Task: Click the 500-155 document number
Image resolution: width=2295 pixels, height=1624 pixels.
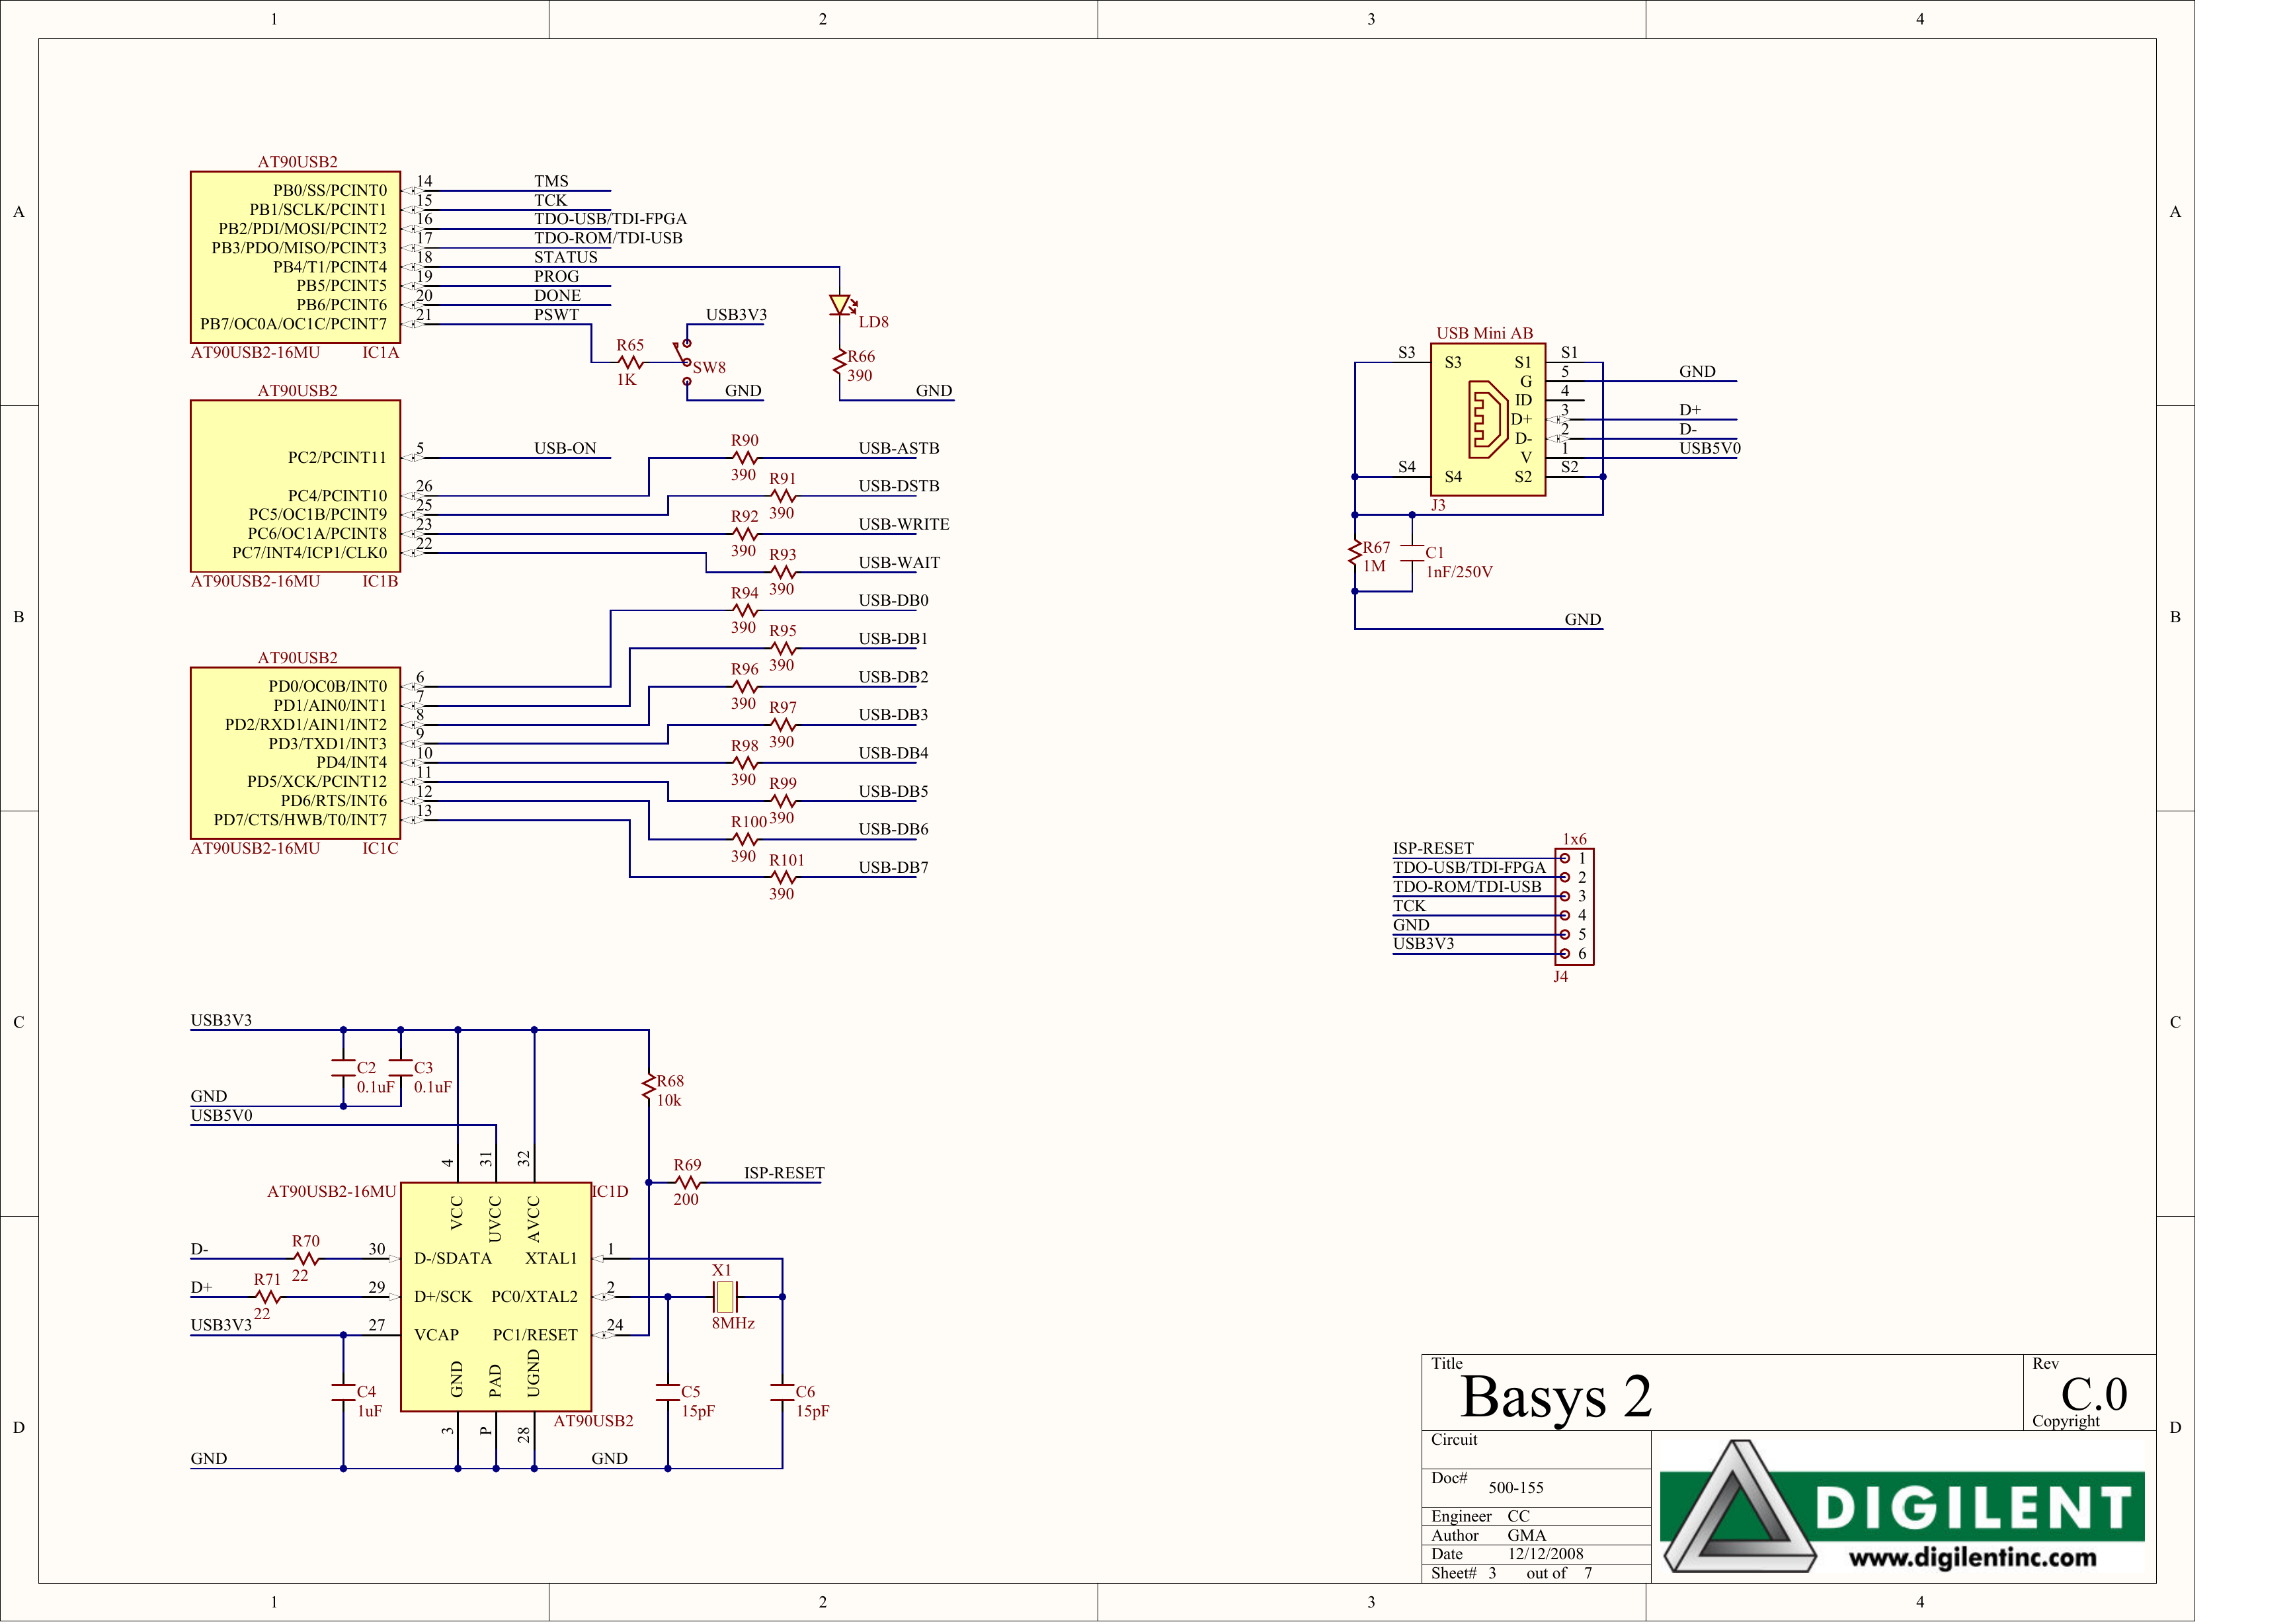Action: click(1516, 1488)
